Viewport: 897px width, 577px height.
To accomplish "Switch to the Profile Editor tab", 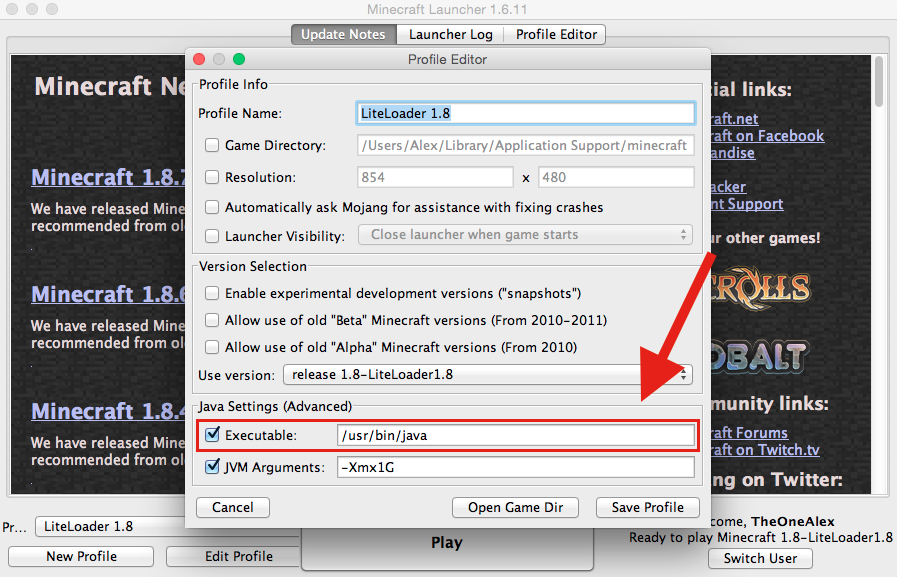I will coord(556,34).
